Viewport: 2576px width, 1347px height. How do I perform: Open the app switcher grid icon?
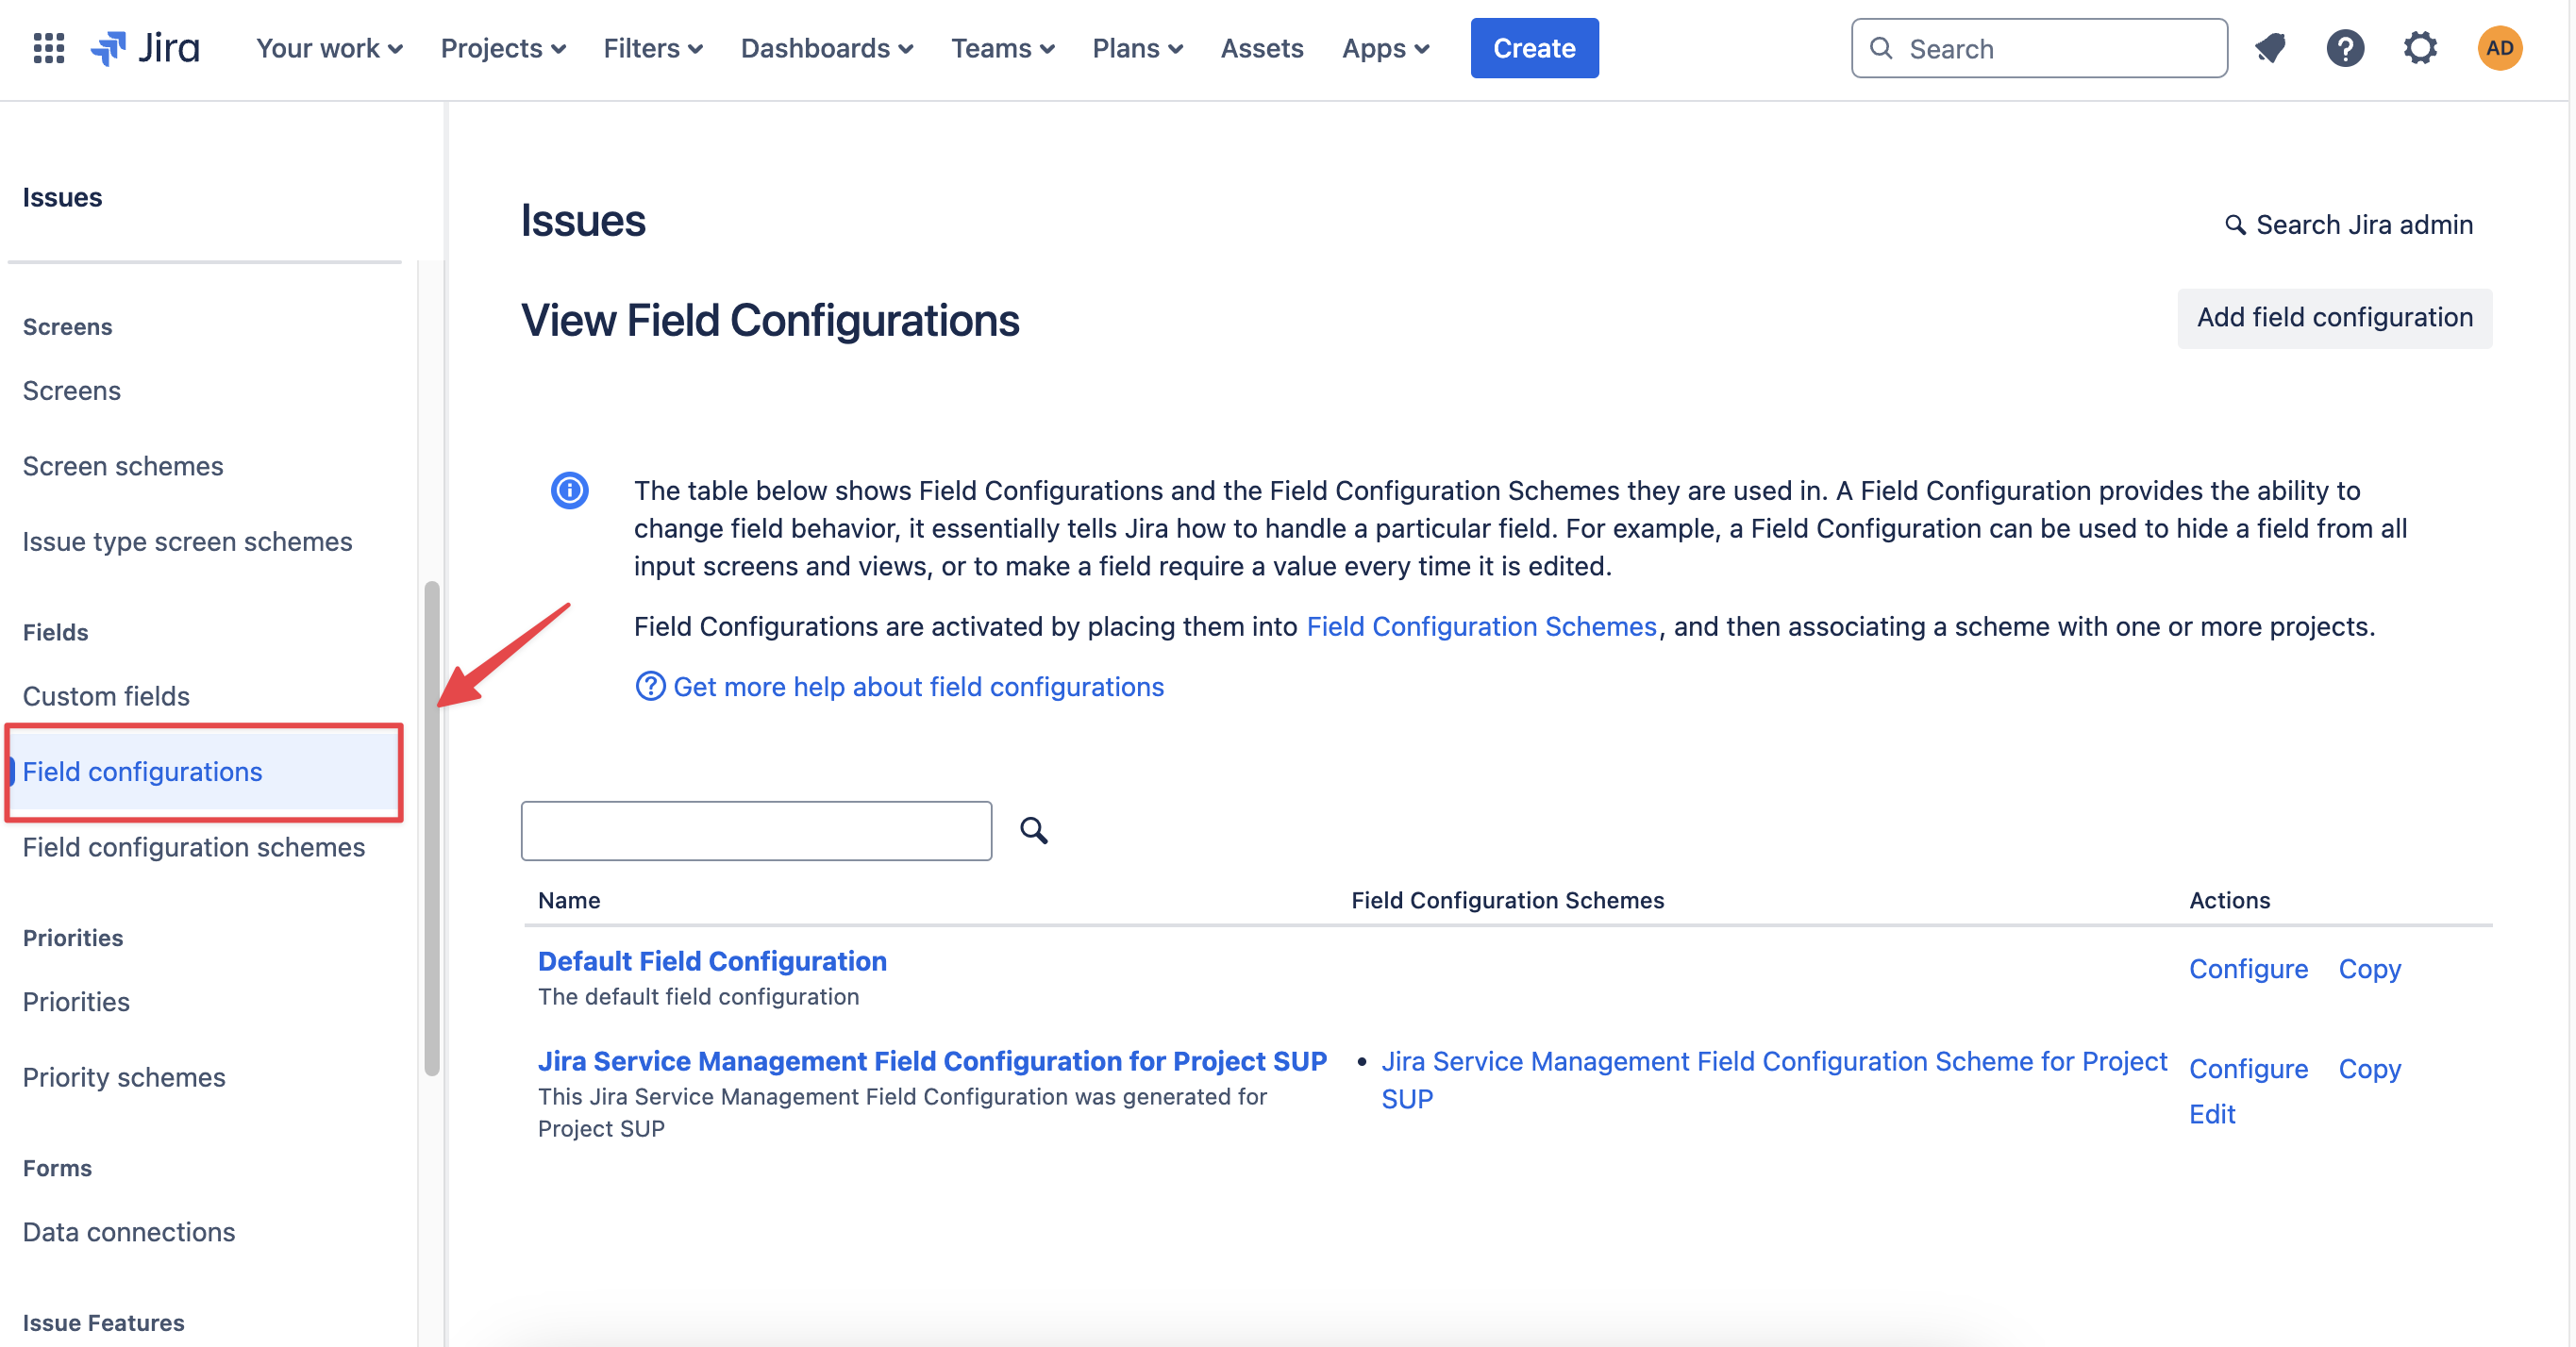point(48,48)
